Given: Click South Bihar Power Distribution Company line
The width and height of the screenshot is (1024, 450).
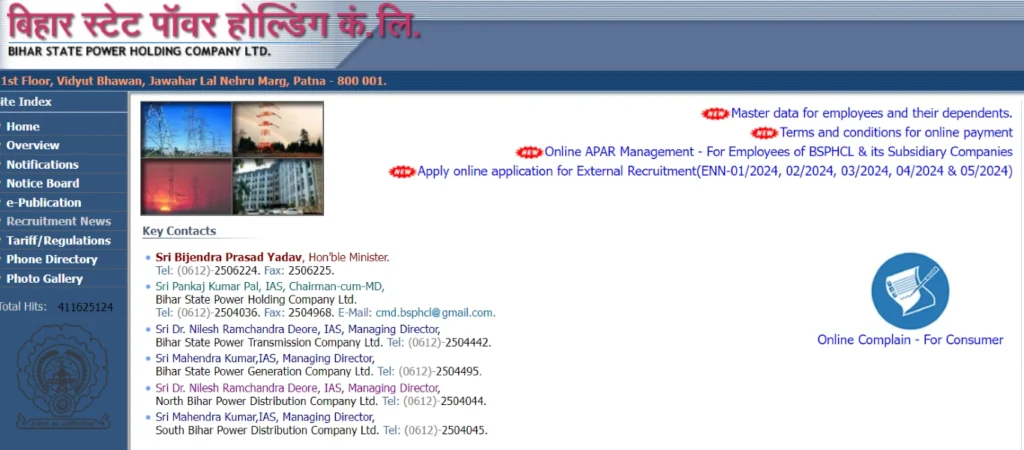Looking at the screenshot, I should point(321,430).
